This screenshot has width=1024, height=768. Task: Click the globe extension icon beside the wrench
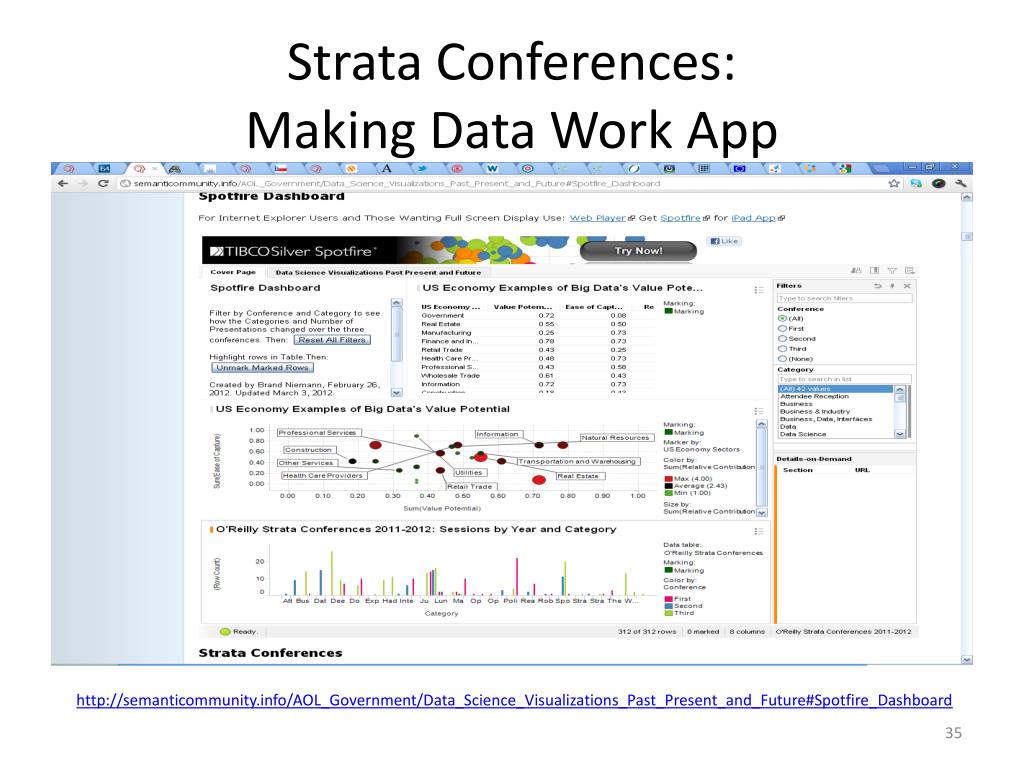tap(938, 184)
